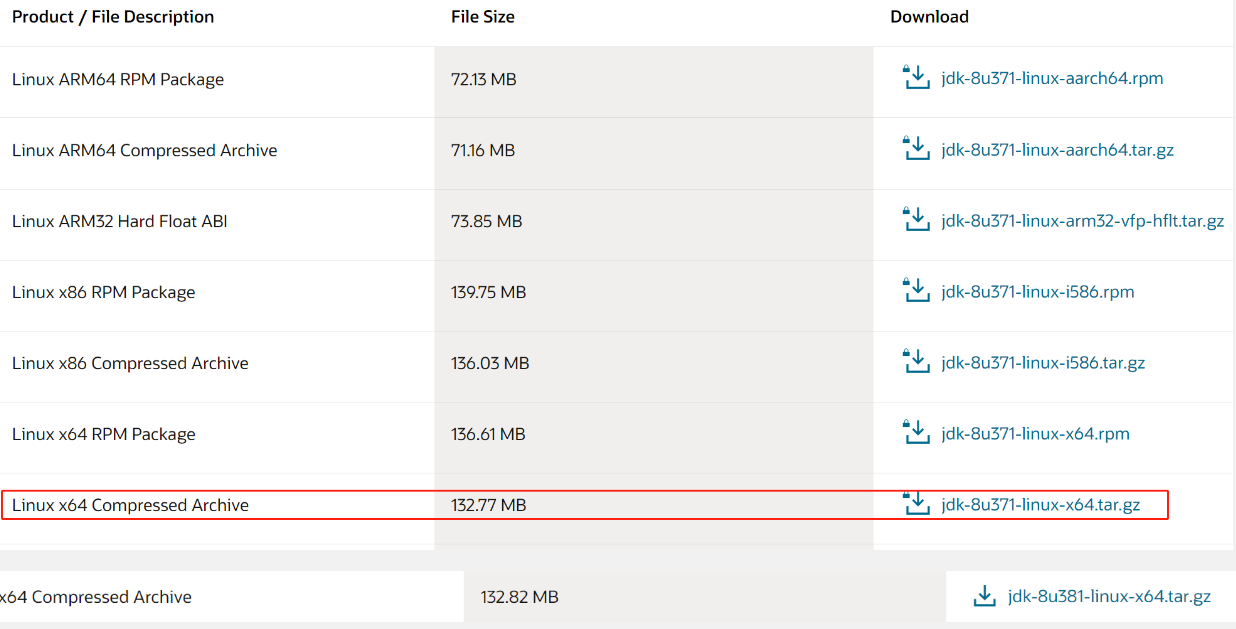This screenshot has height=629, width=1236.
Task: Click download icon for jdk-8u371-linux-aarch64.rpm
Action: click(x=916, y=77)
